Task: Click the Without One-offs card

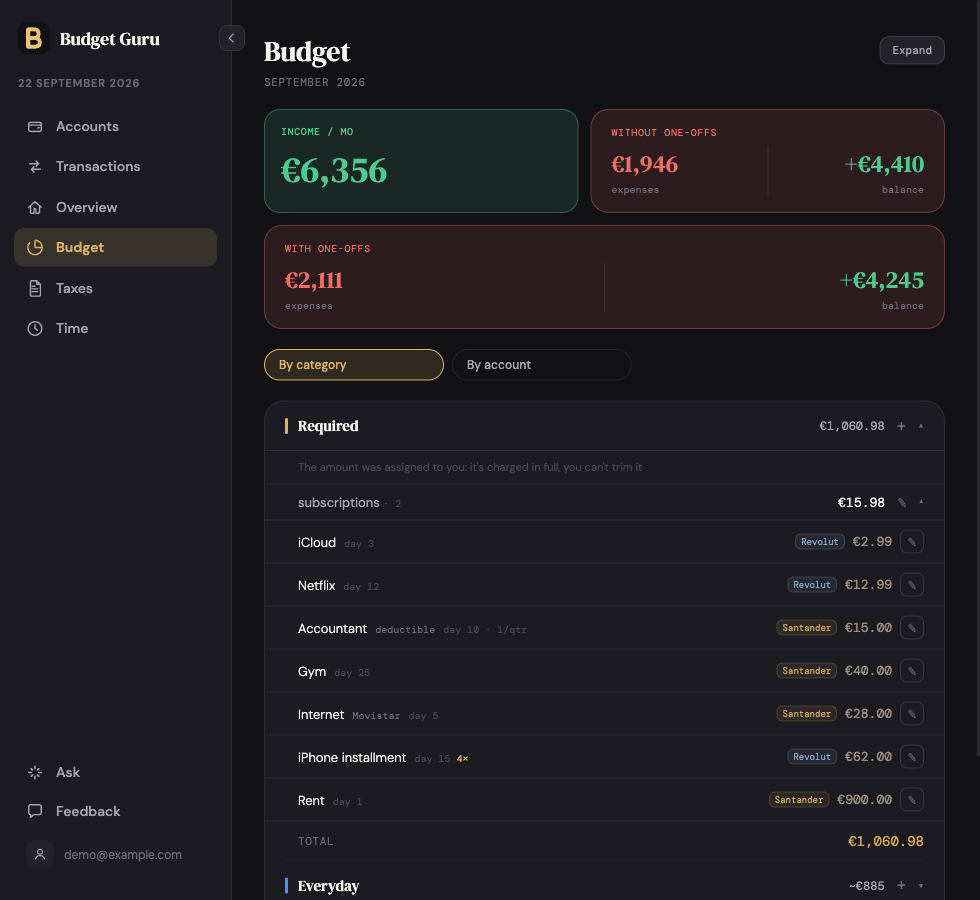Action: 768,161
